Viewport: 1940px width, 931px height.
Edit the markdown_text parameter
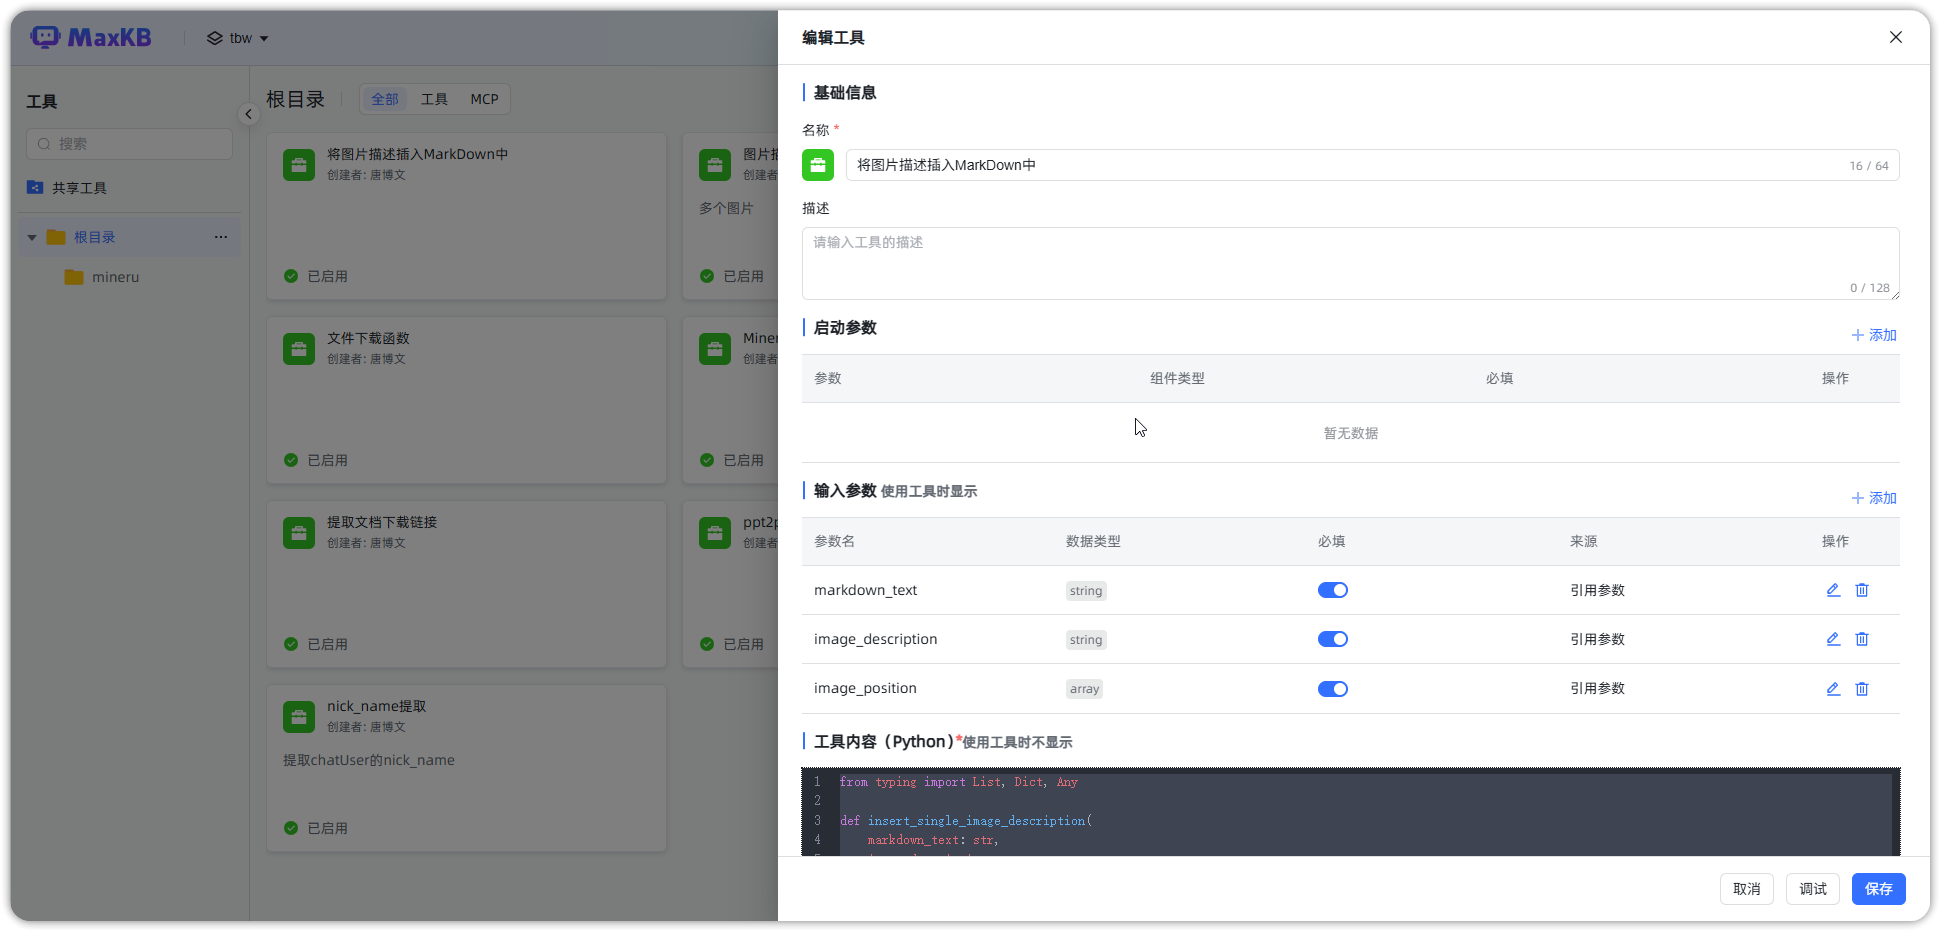[1832, 590]
